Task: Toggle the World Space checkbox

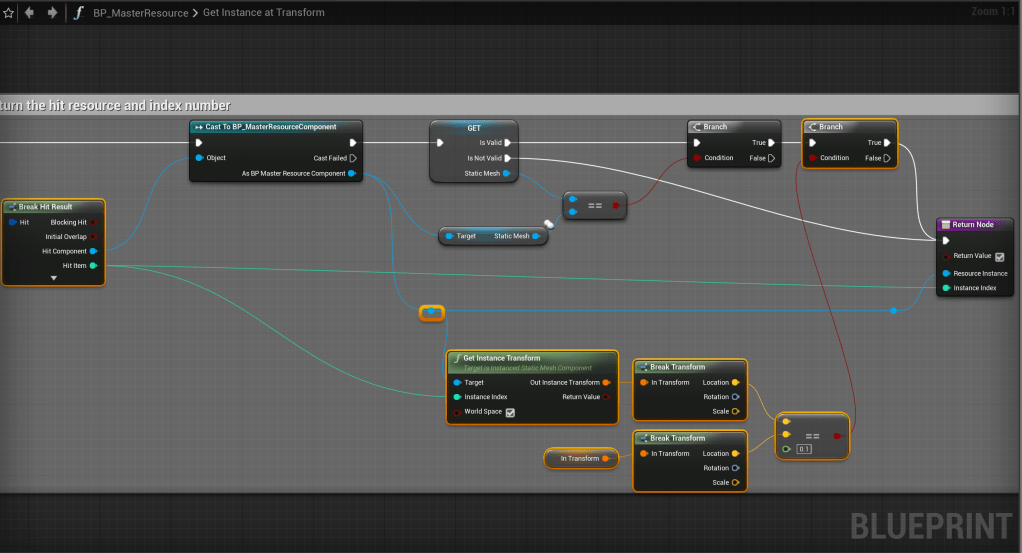Action: pos(510,412)
